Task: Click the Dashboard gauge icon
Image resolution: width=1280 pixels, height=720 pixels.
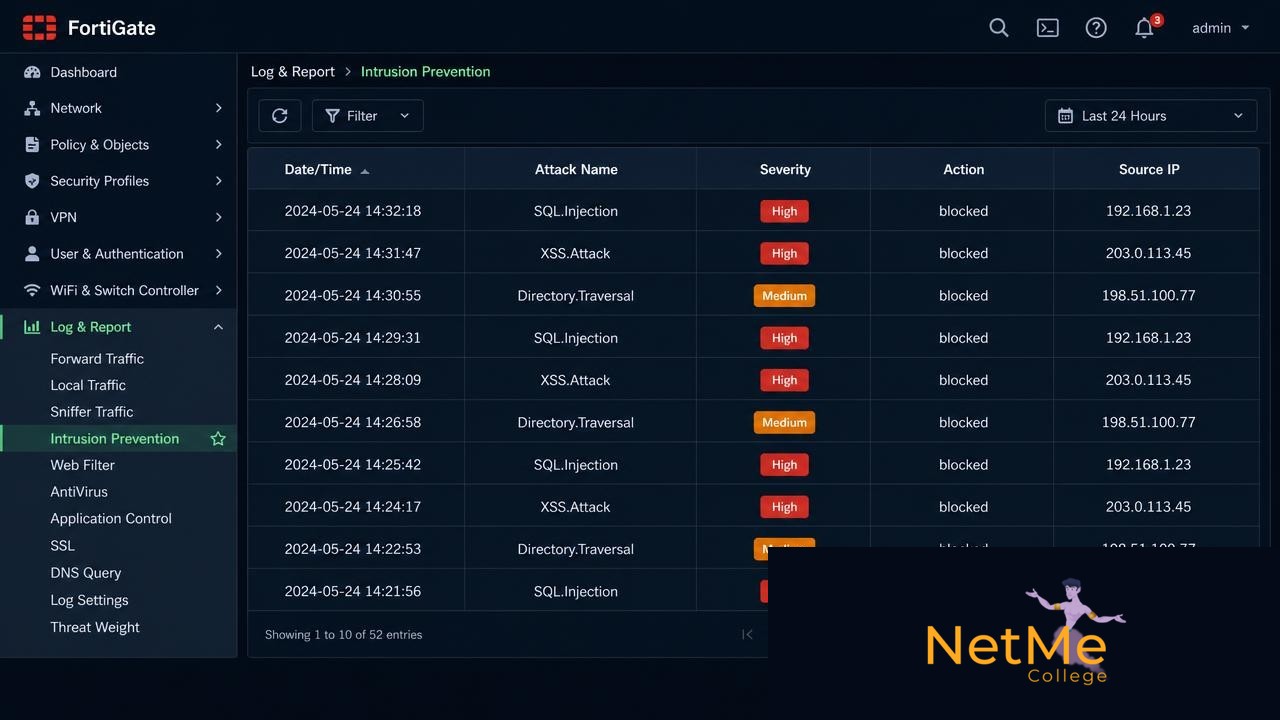Action: click(x=32, y=72)
